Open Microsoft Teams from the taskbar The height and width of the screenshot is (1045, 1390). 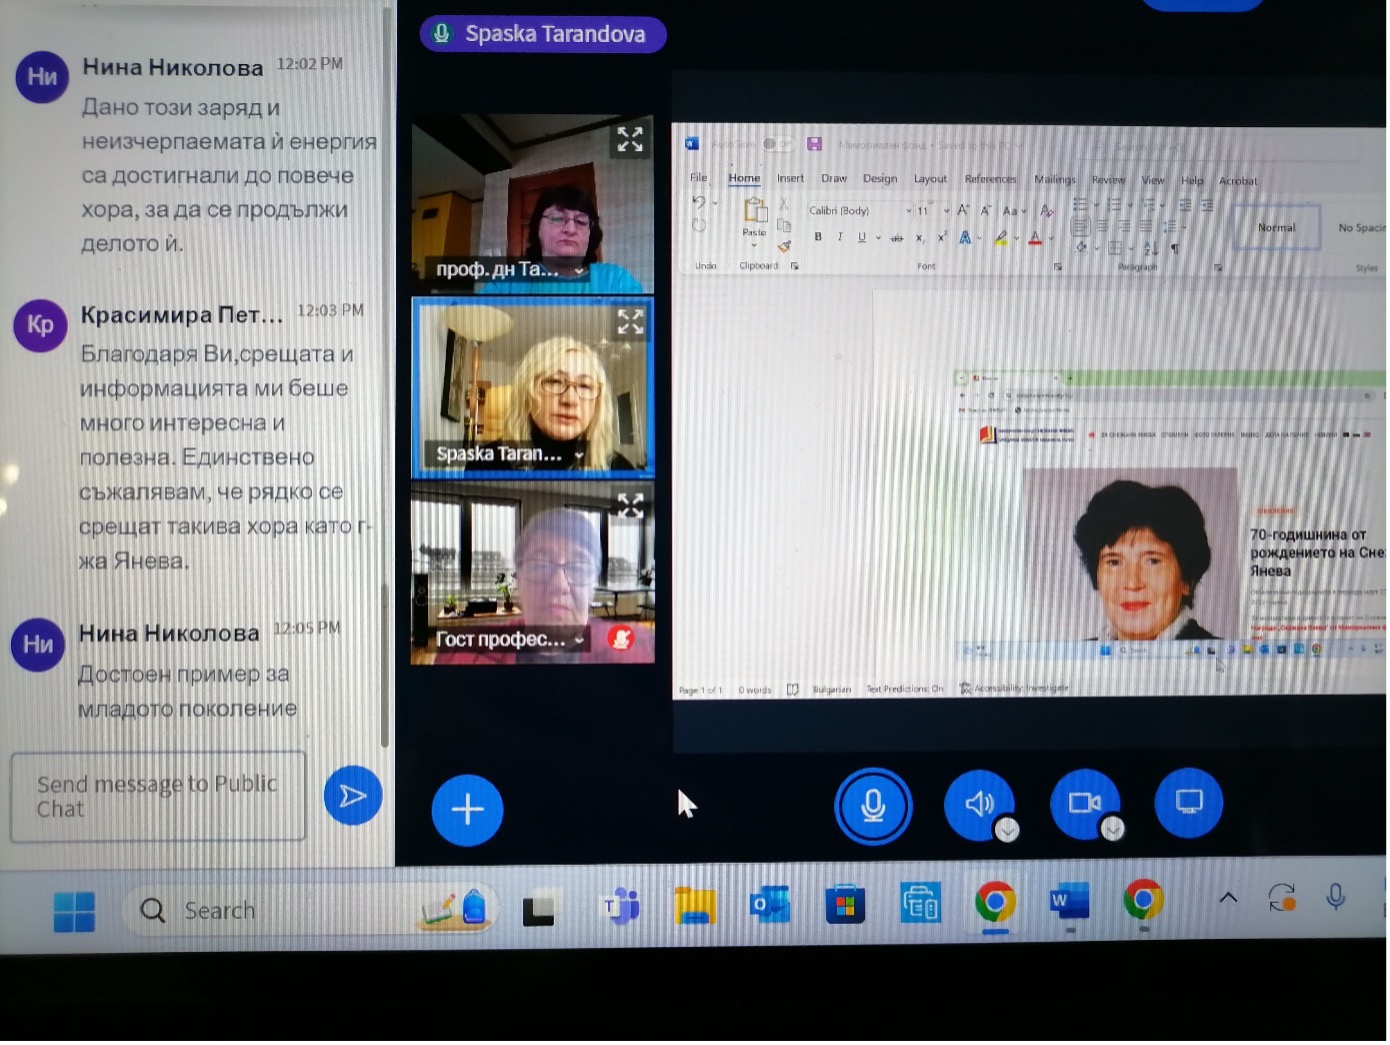click(x=620, y=907)
